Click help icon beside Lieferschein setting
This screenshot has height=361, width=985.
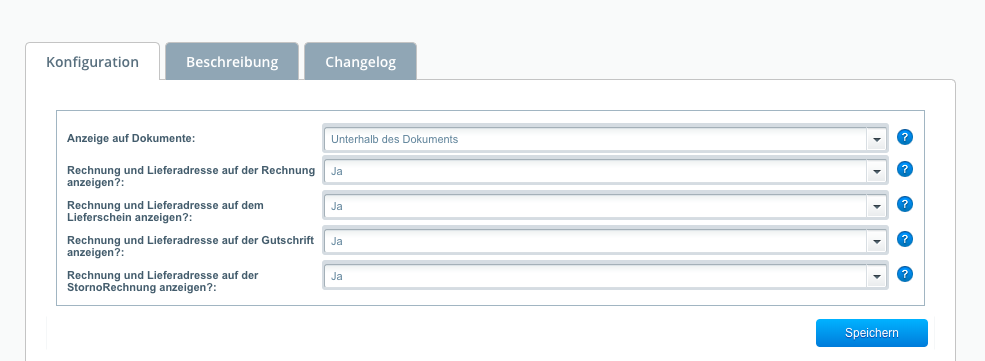point(905,204)
